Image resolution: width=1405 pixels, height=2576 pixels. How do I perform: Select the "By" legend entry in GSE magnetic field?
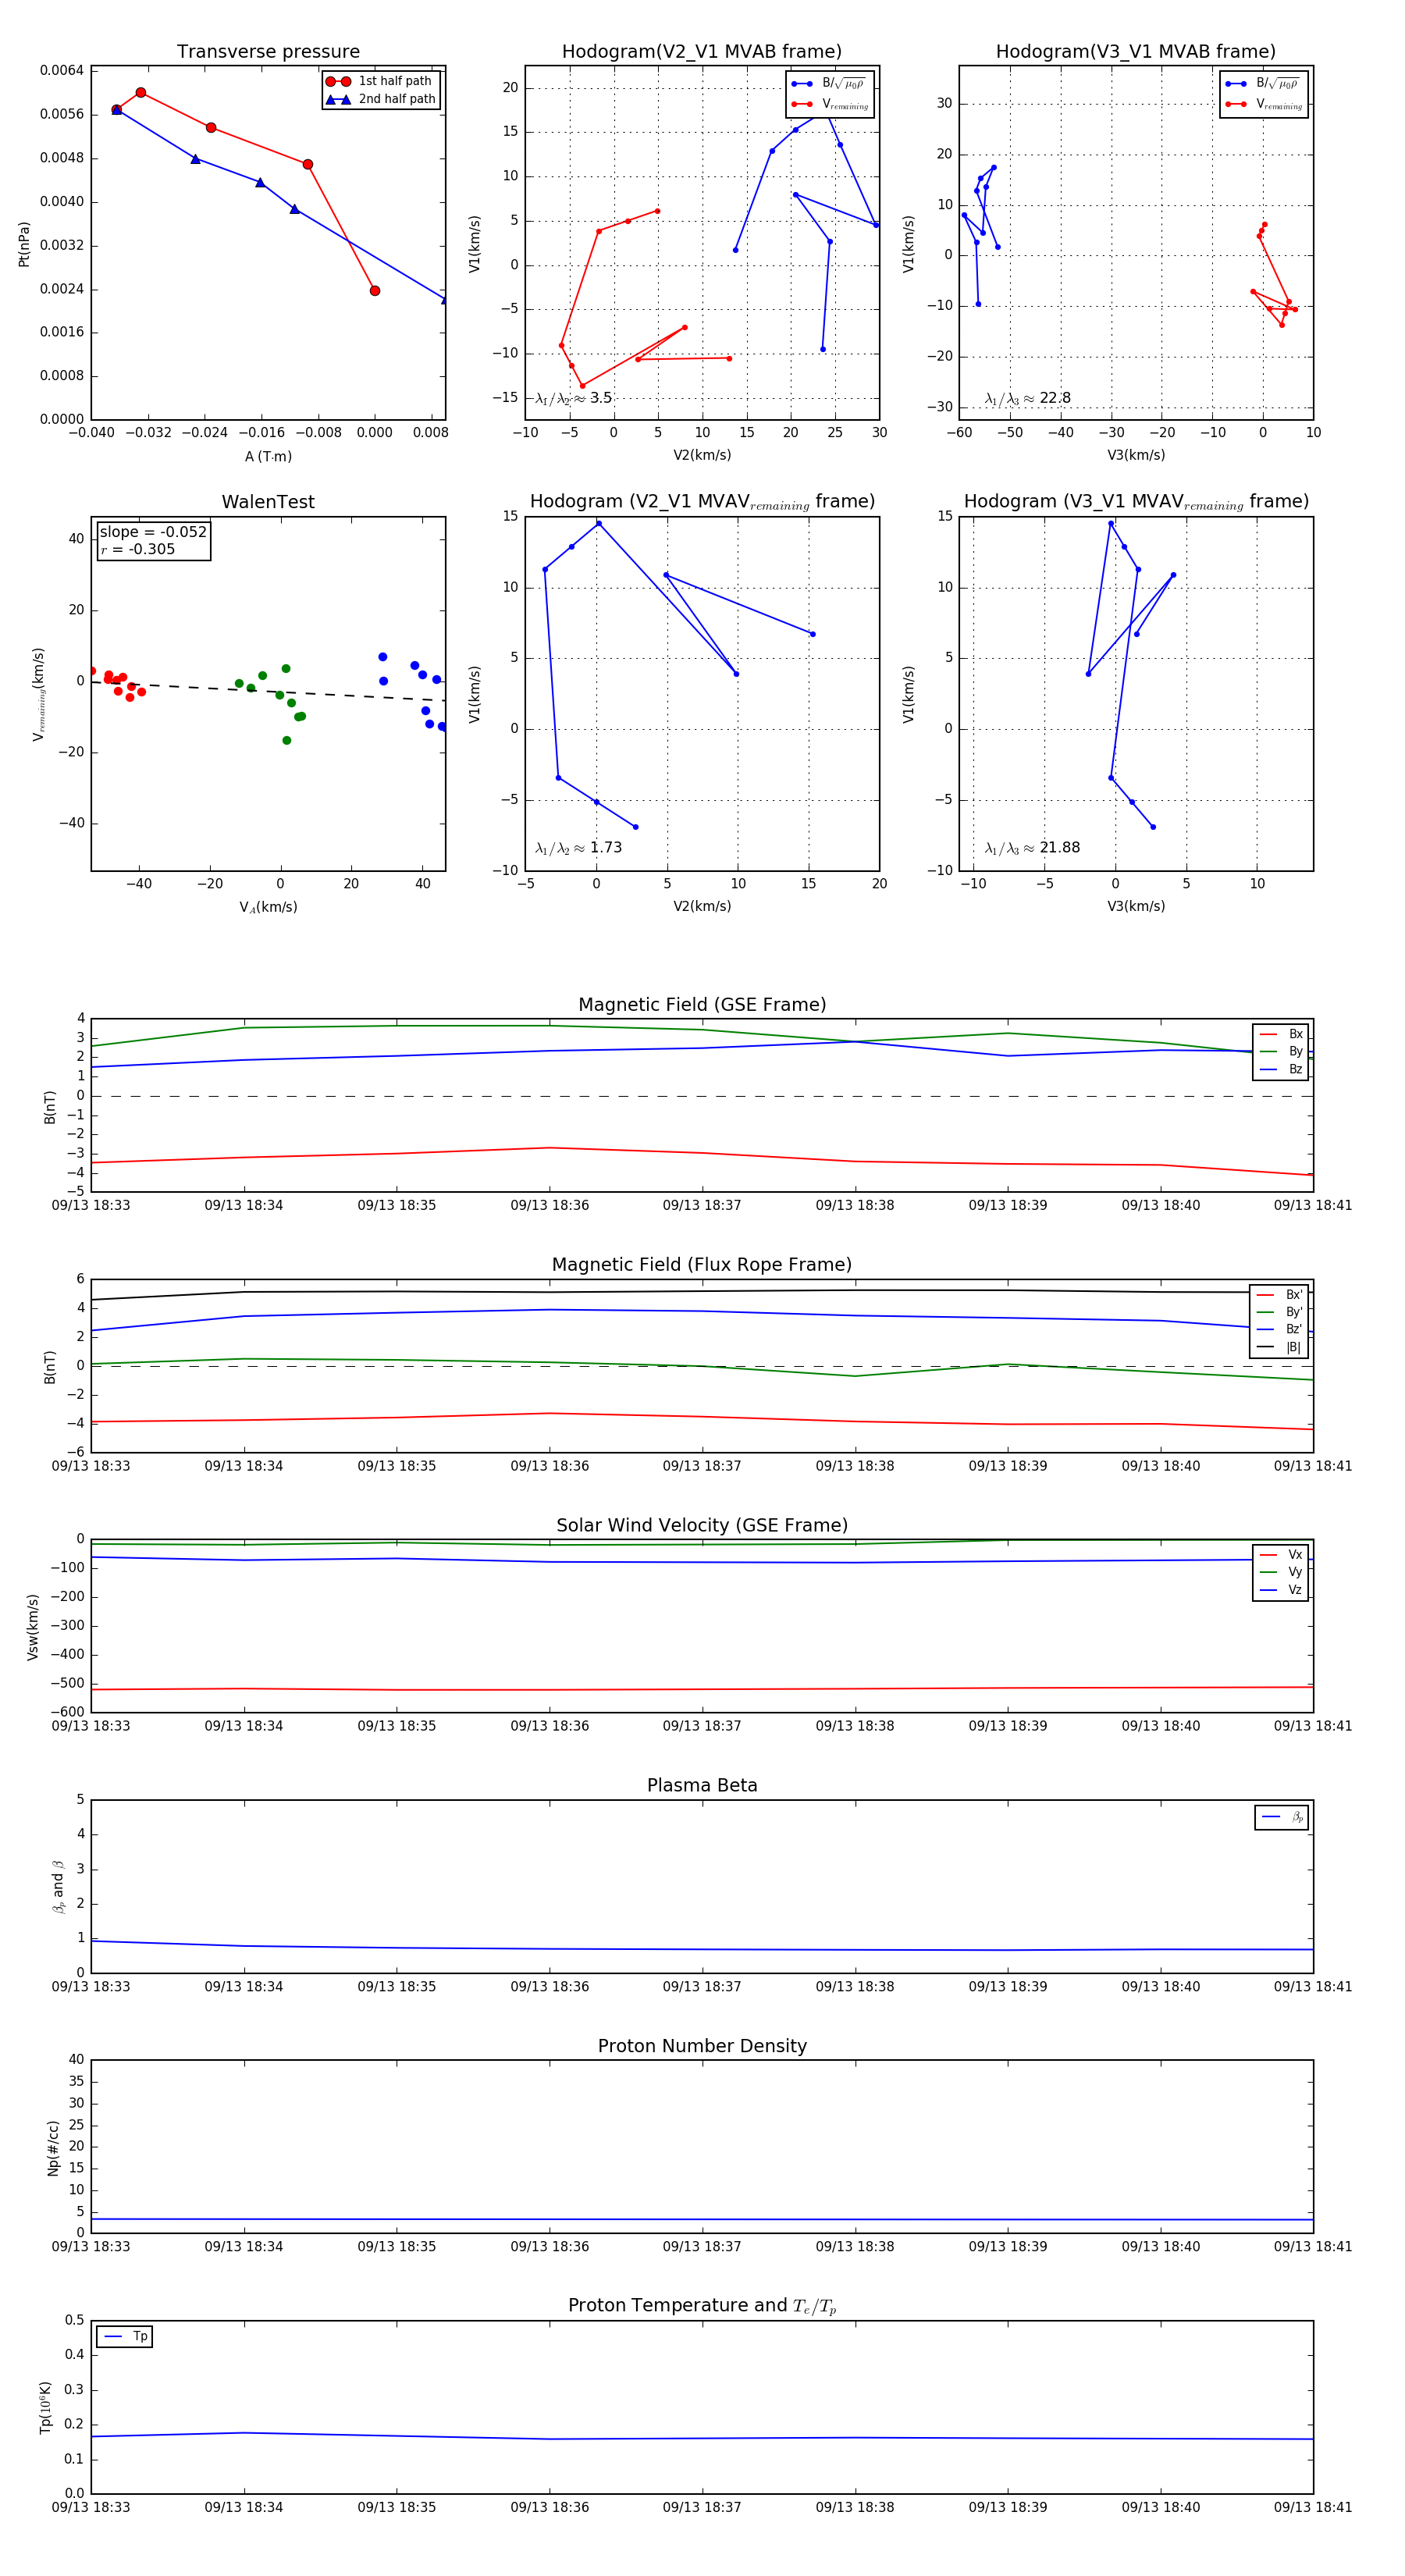point(1281,1051)
